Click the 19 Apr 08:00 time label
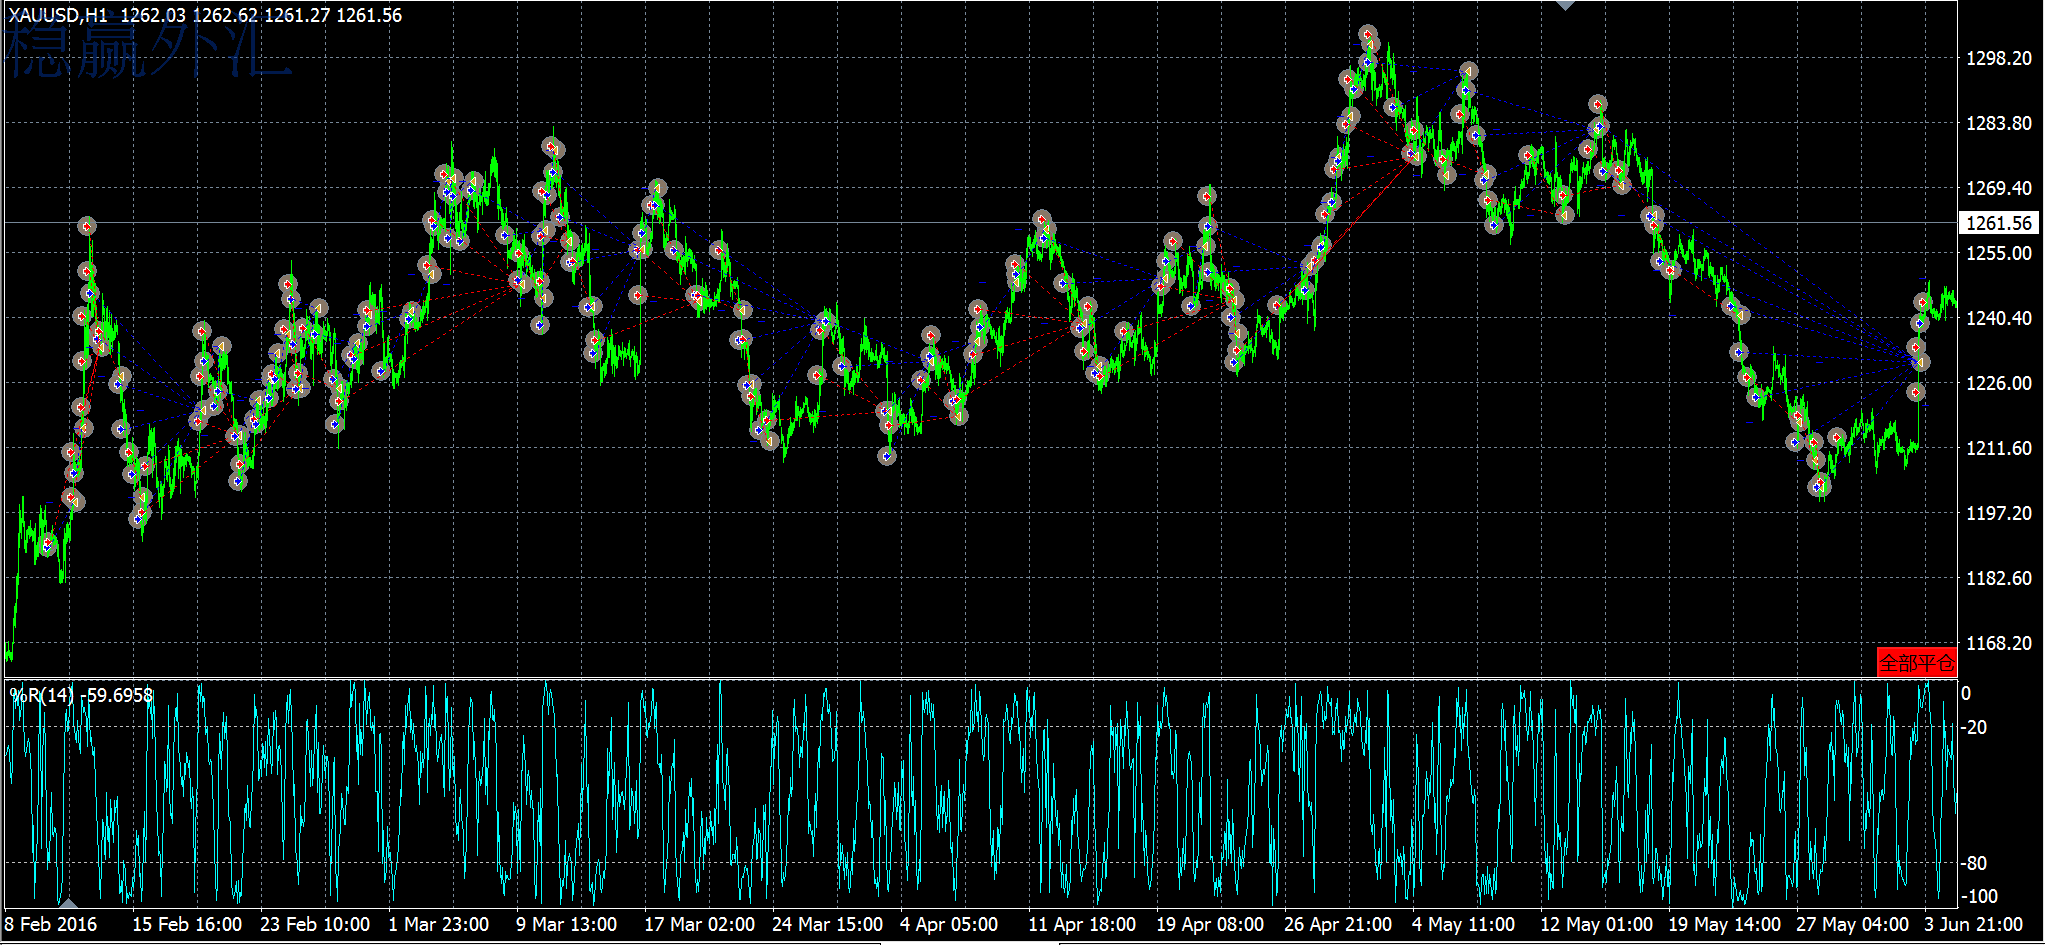2045x945 pixels. [1211, 924]
